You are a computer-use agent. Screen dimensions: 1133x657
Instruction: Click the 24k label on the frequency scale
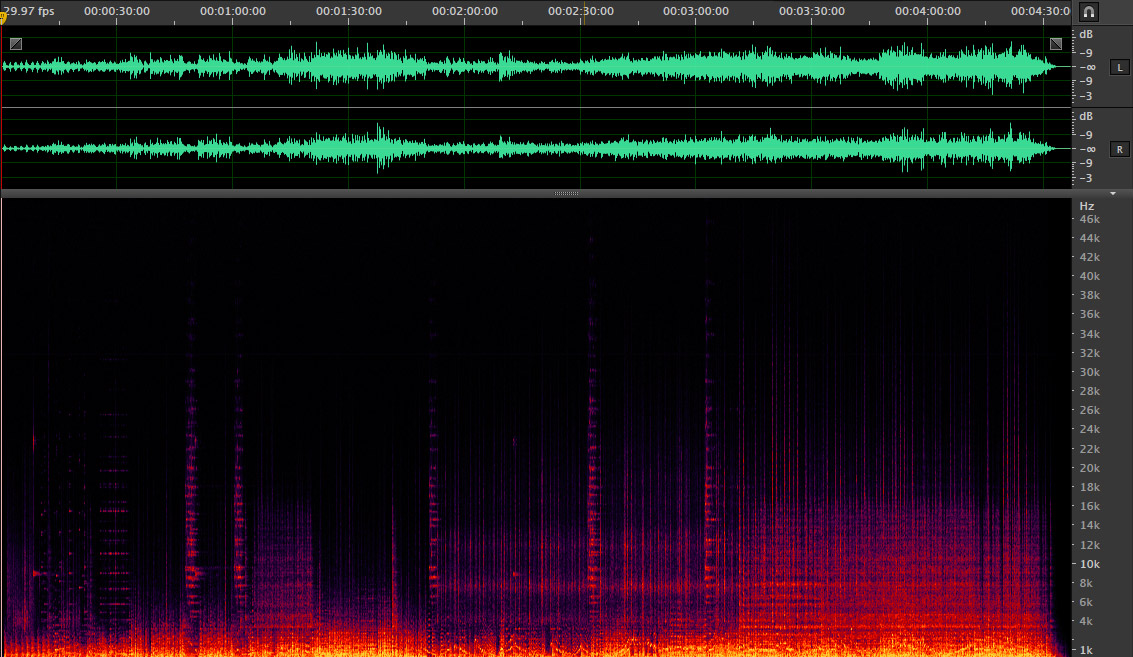(x=1090, y=429)
